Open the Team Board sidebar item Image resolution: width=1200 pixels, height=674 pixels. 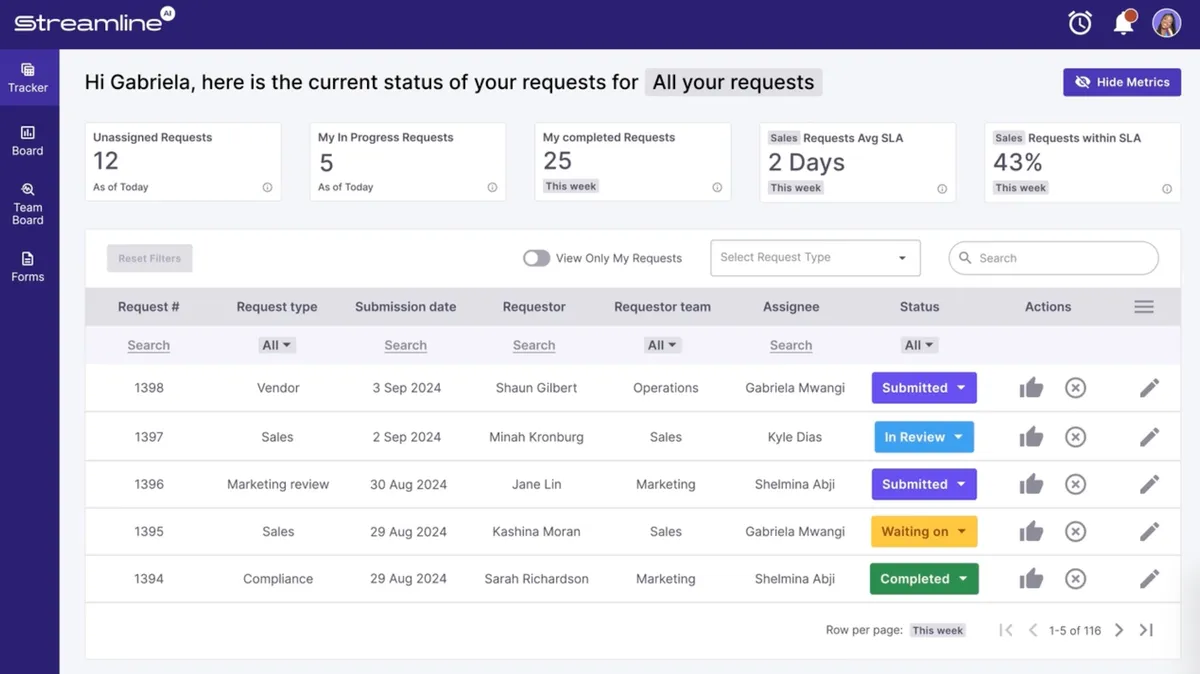[28, 204]
